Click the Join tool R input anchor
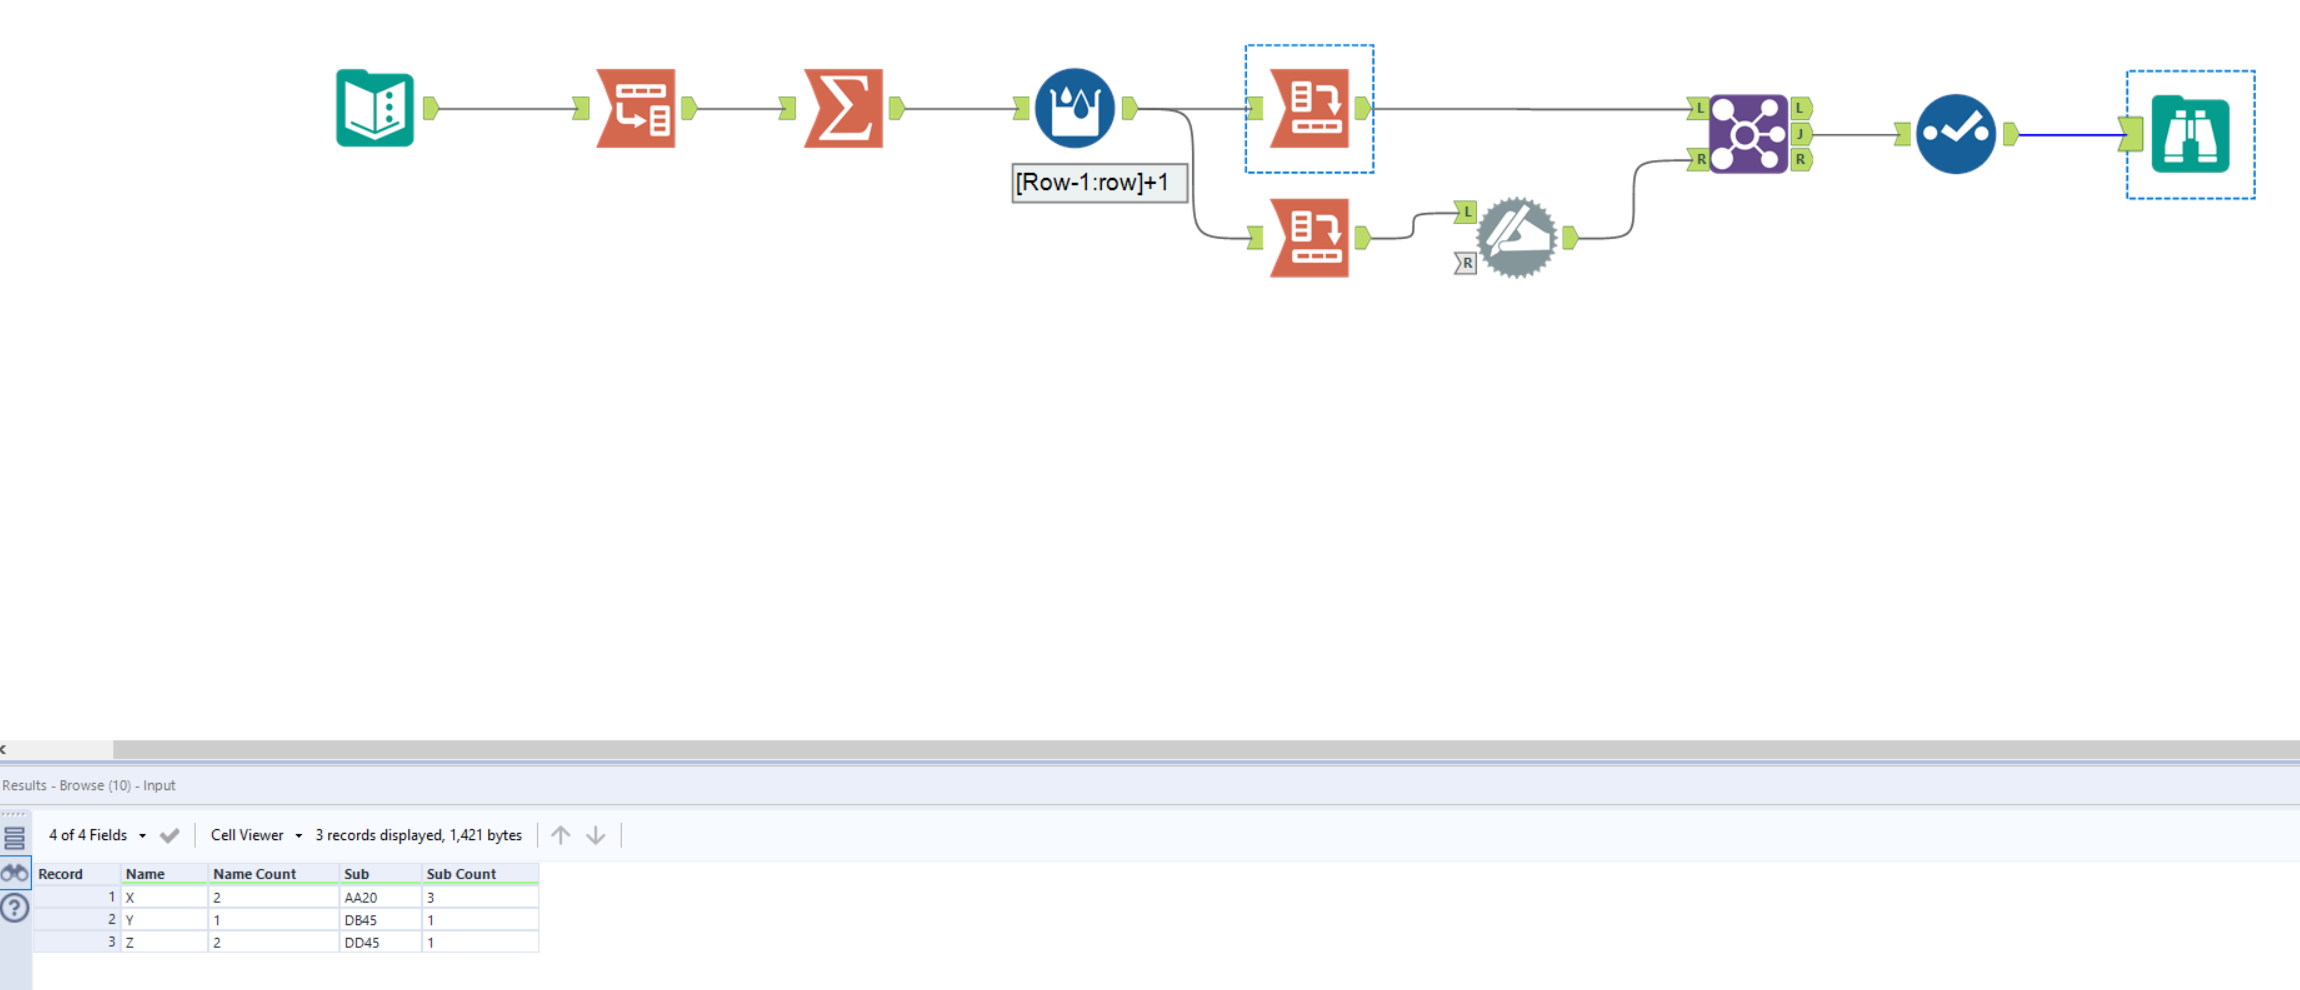Viewport: 2300px width, 990px height. 1698,159
